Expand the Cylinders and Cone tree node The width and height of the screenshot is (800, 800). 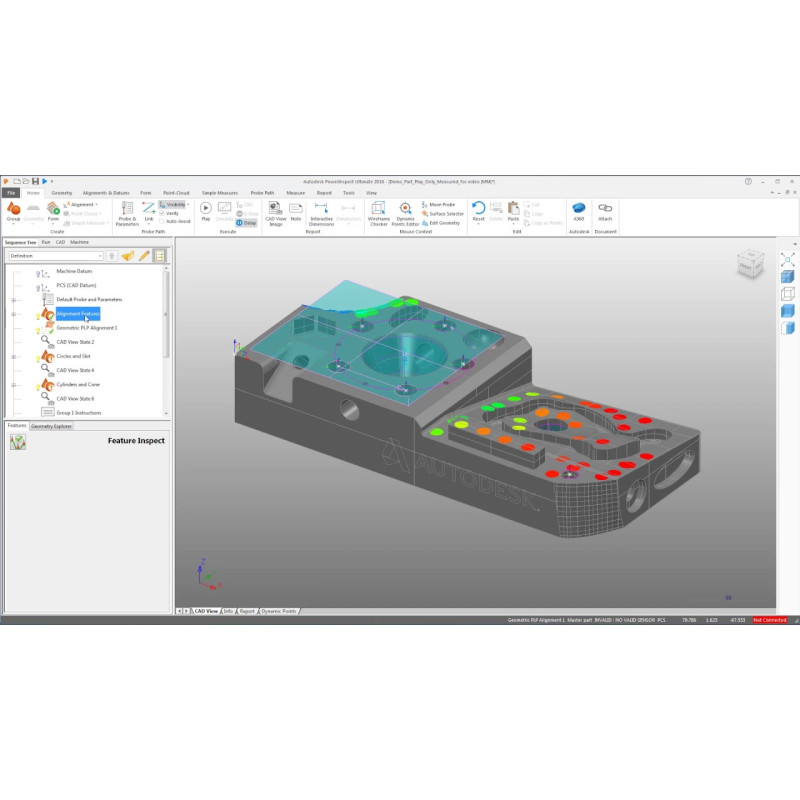(13, 384)
